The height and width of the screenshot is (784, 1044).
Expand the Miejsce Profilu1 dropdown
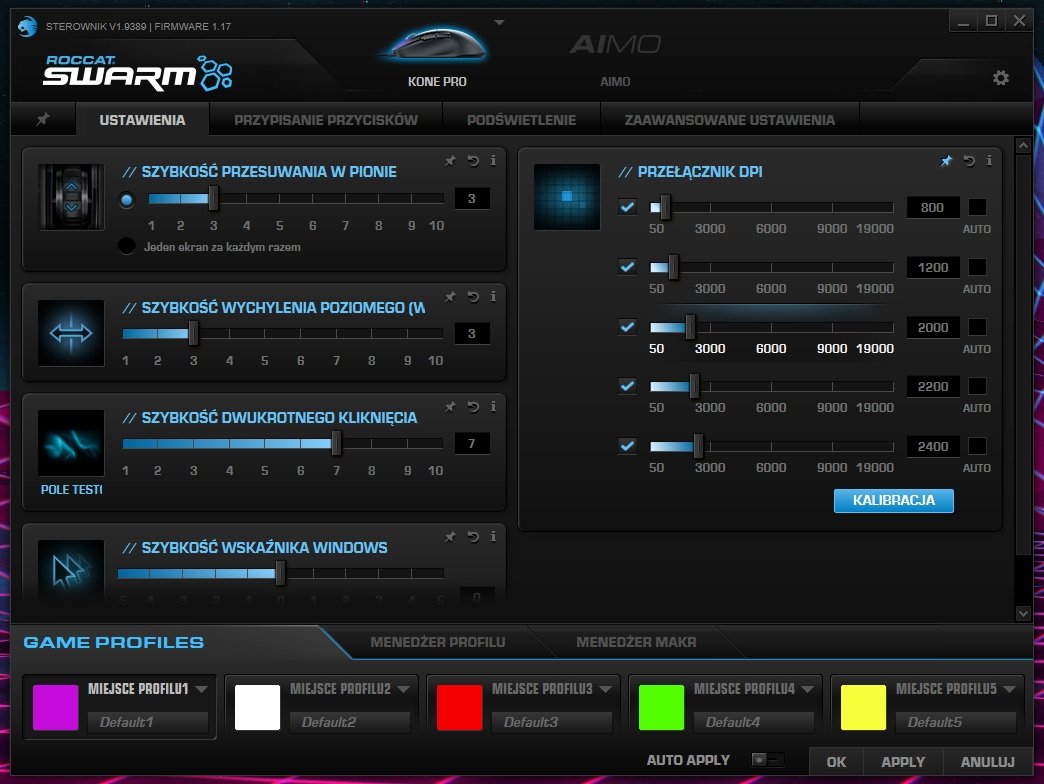click(x=202, y=689)
